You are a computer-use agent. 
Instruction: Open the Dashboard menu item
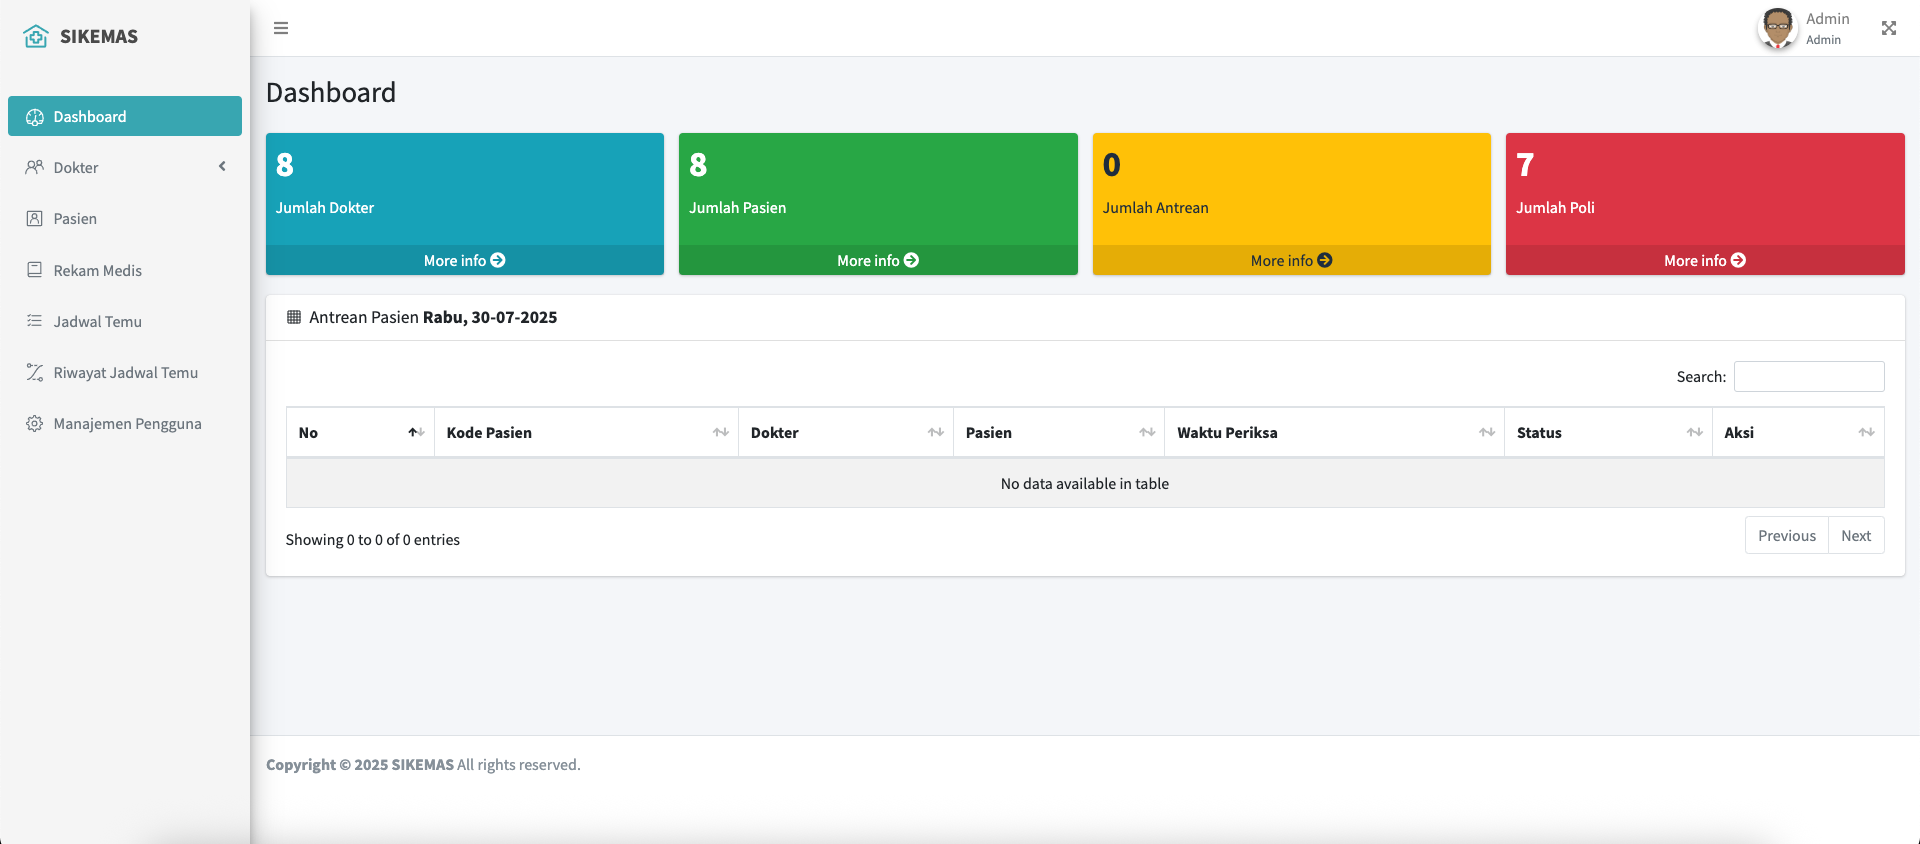pyautogui.click(x=125, y=116)
